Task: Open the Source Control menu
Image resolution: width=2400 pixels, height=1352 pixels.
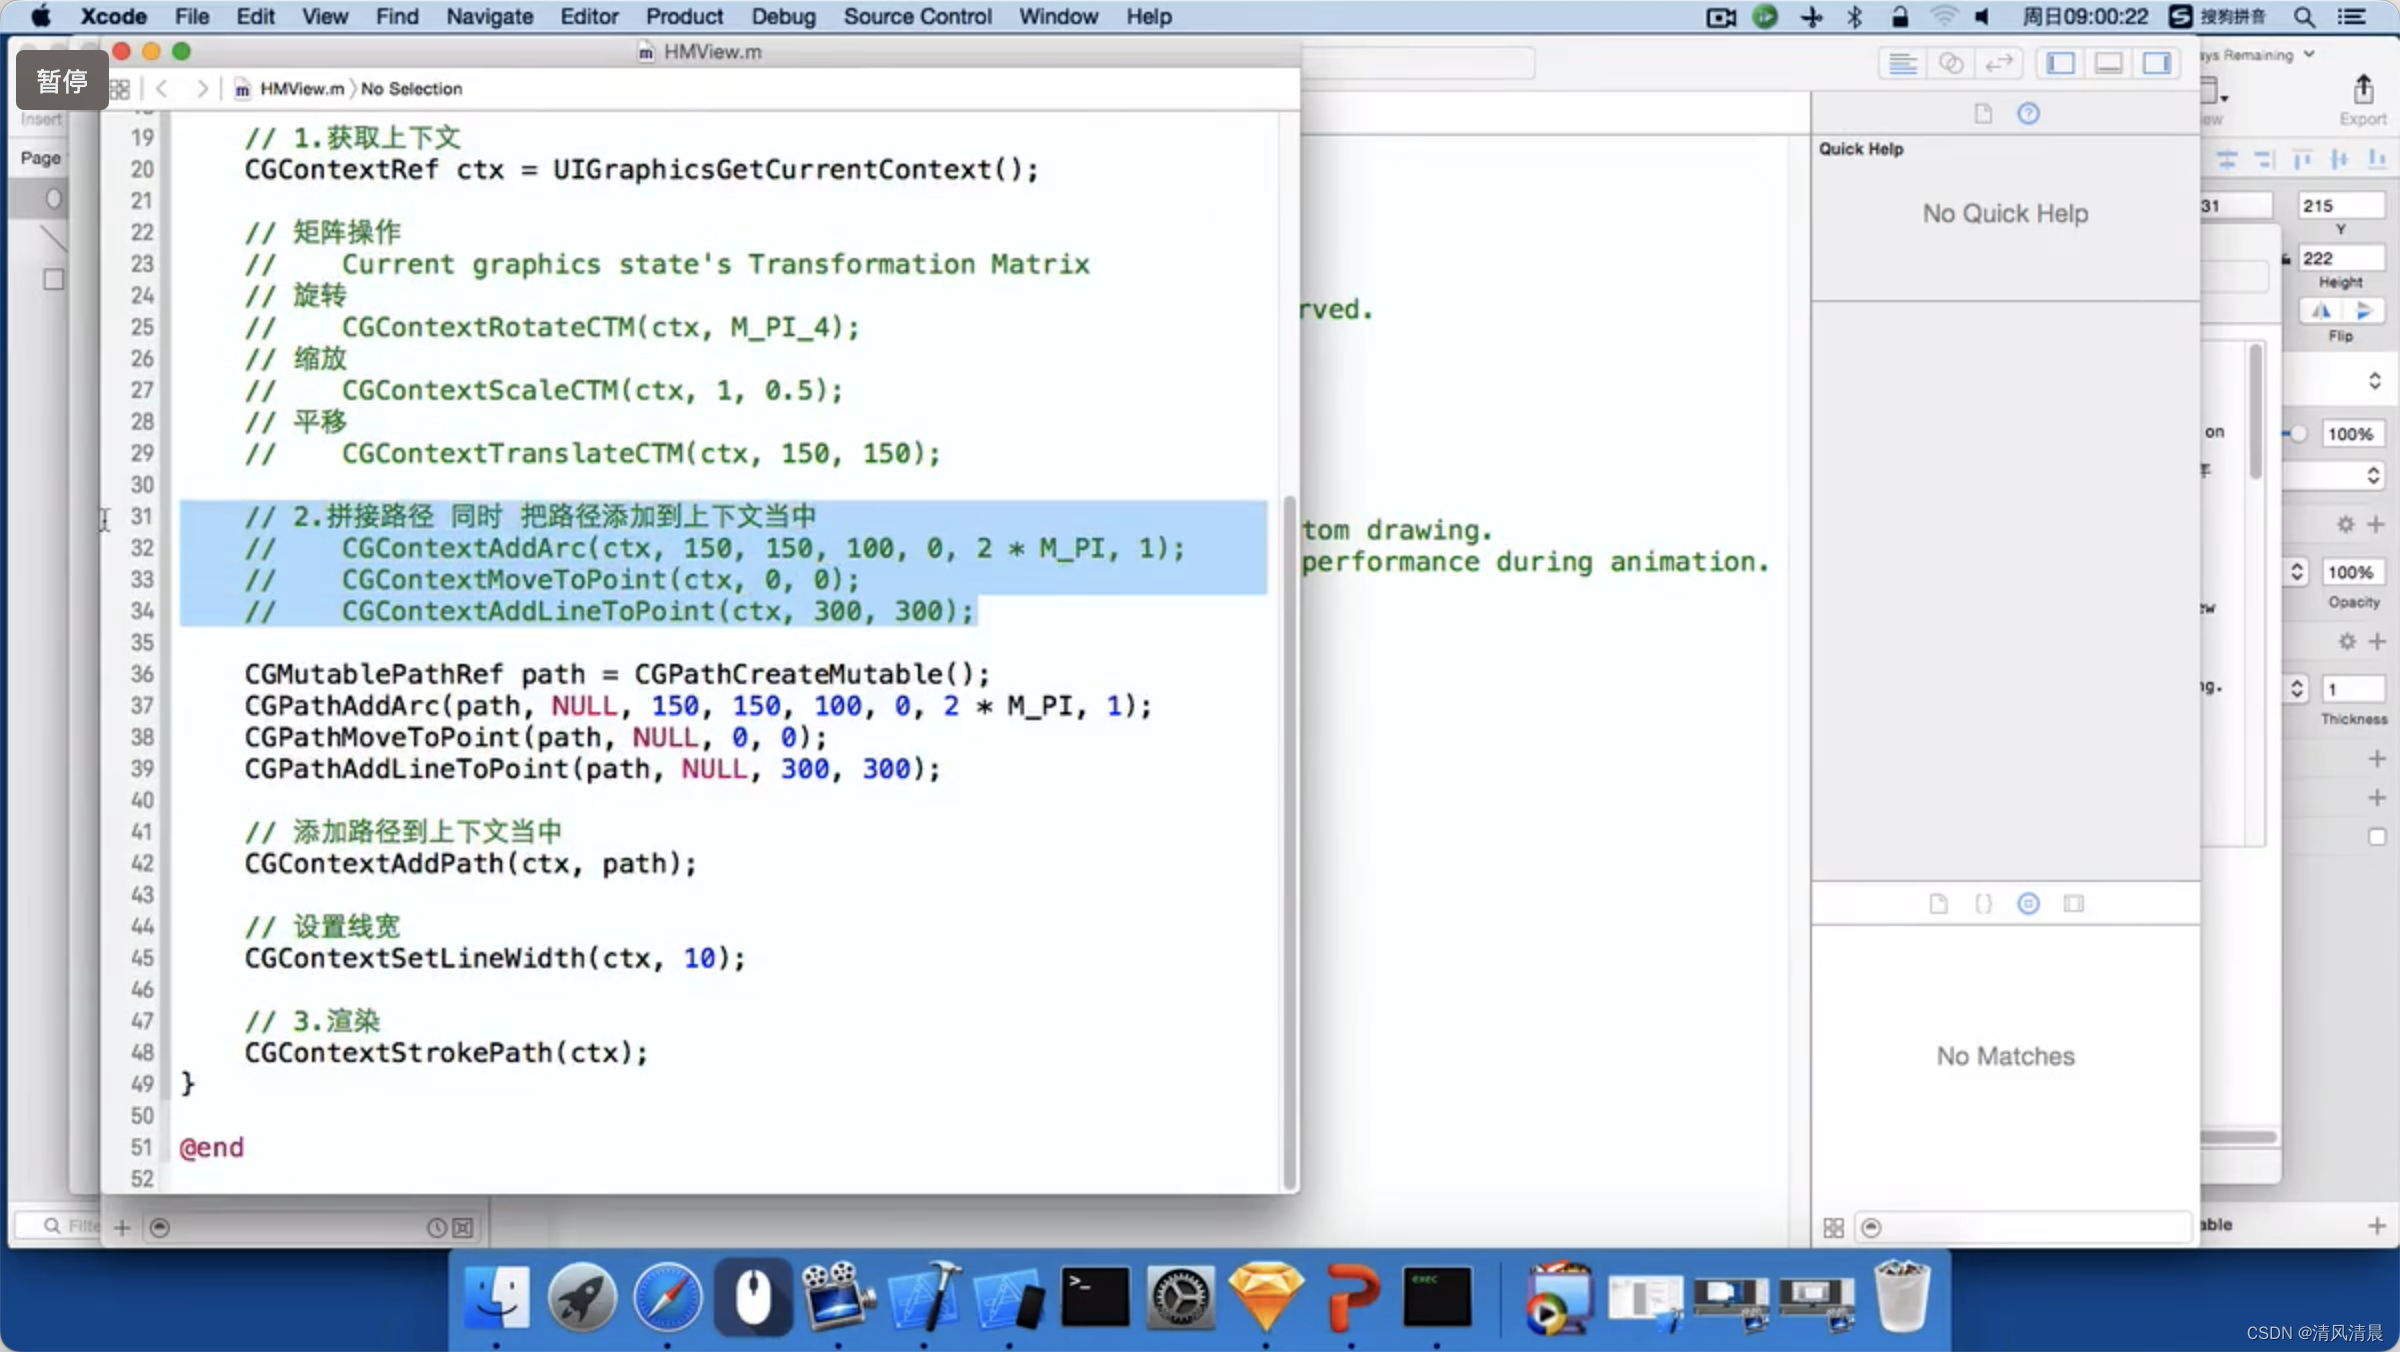Action: click(920, 16)
